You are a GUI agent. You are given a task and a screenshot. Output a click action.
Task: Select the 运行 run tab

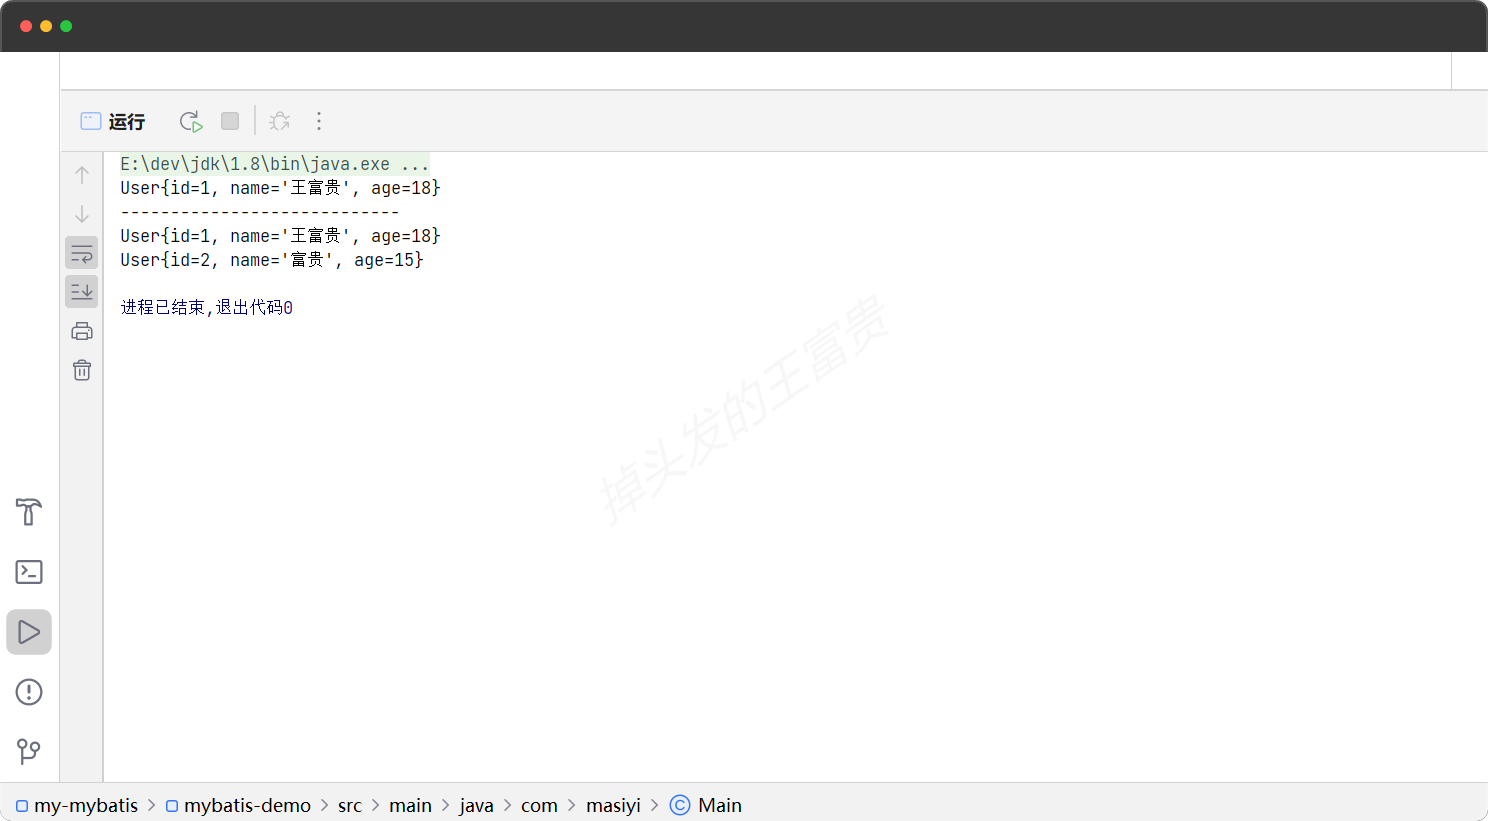[x=113, y=121]
